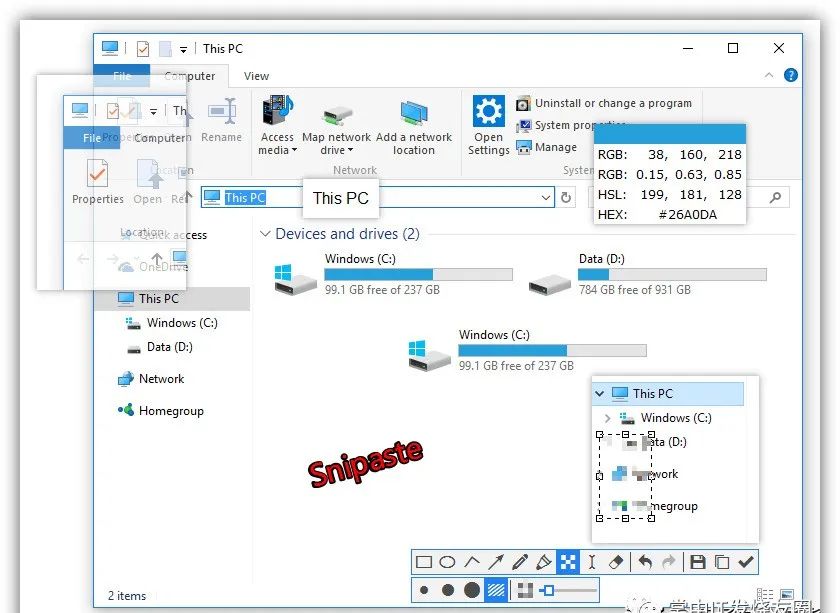Select the Ellipse annotation tool
Screen dimensions: 840x613
(447, 562)
